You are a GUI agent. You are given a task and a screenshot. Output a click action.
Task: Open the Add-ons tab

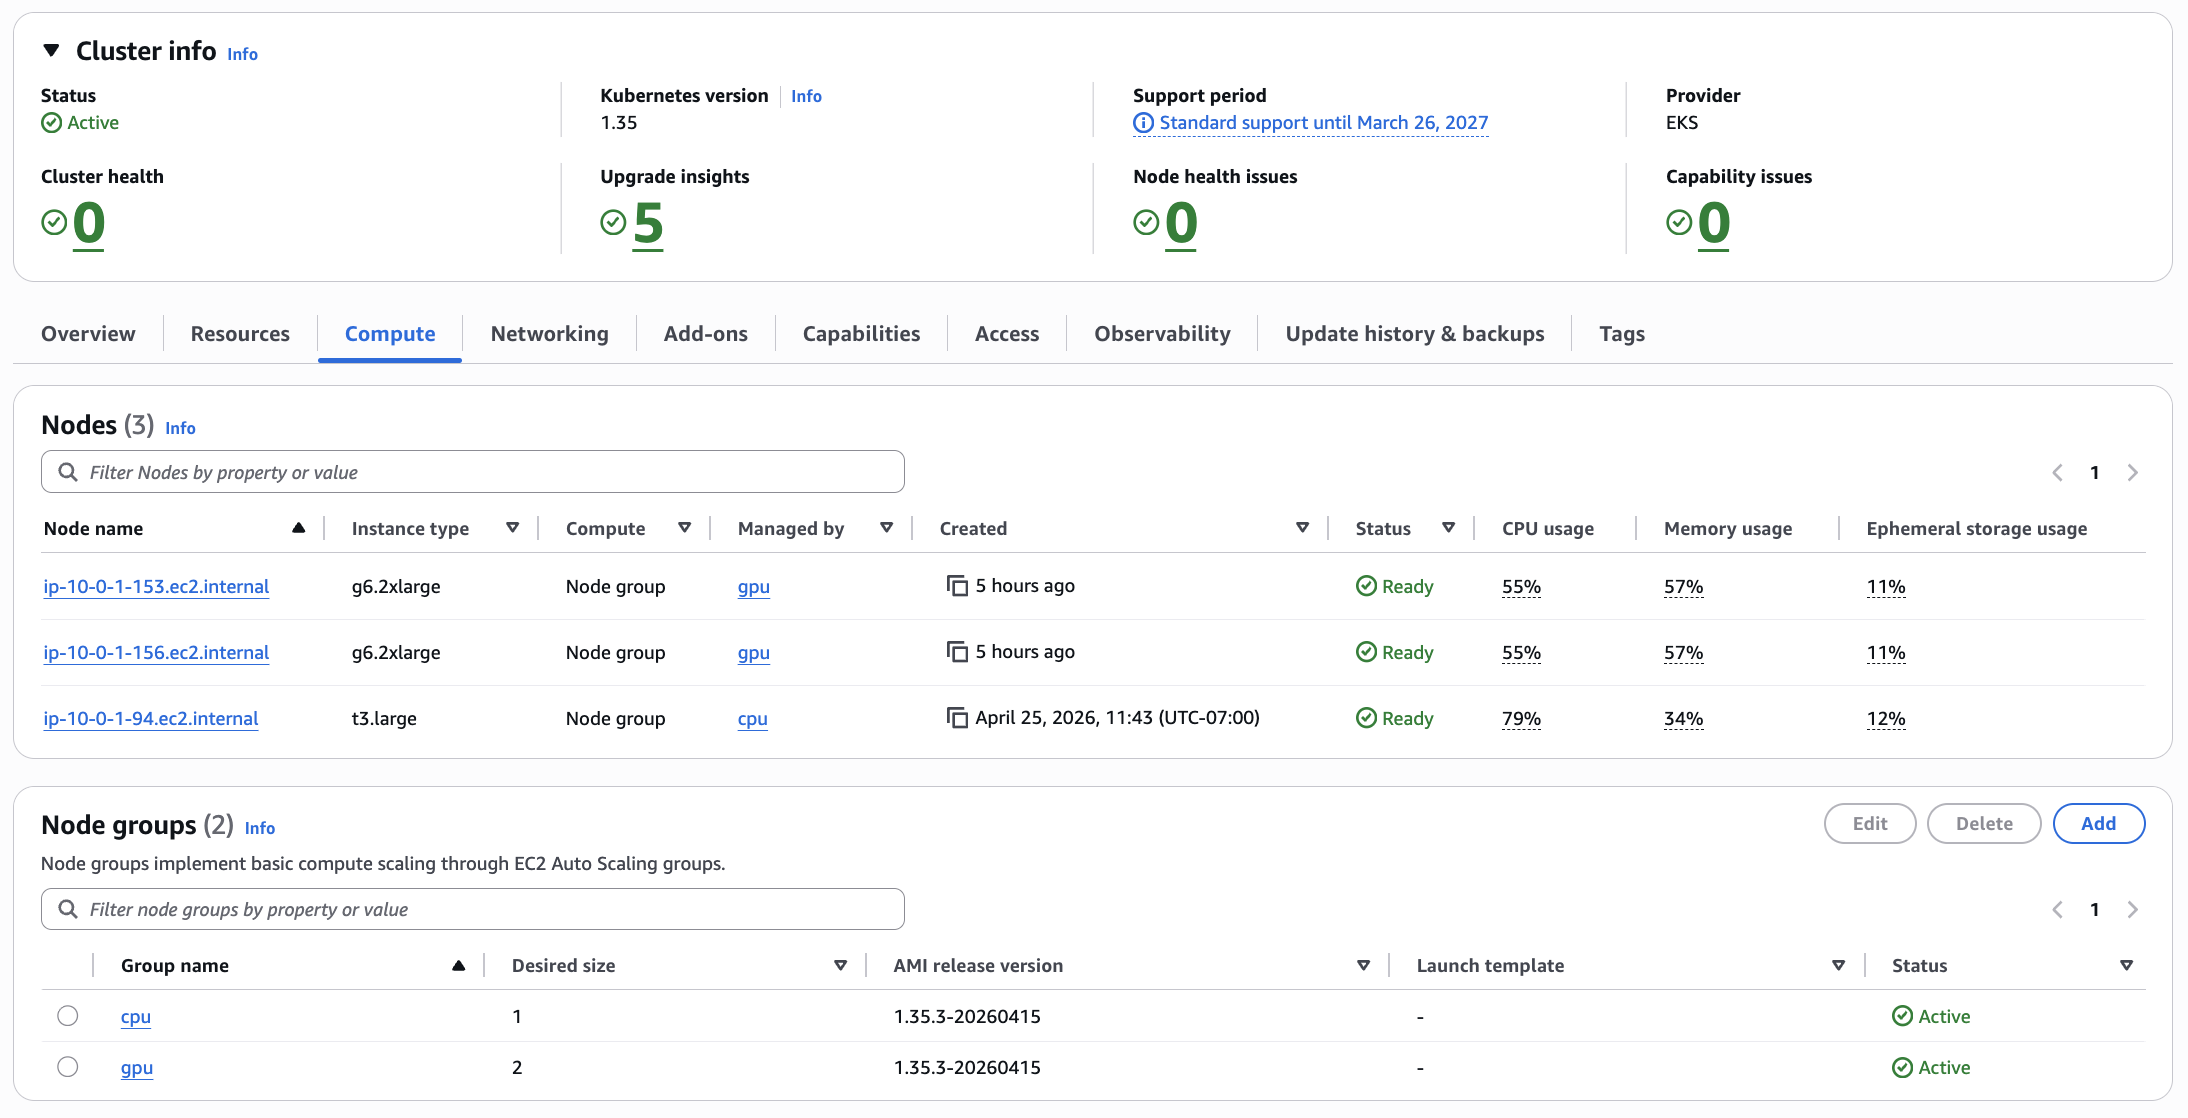[x=705, y=334]
